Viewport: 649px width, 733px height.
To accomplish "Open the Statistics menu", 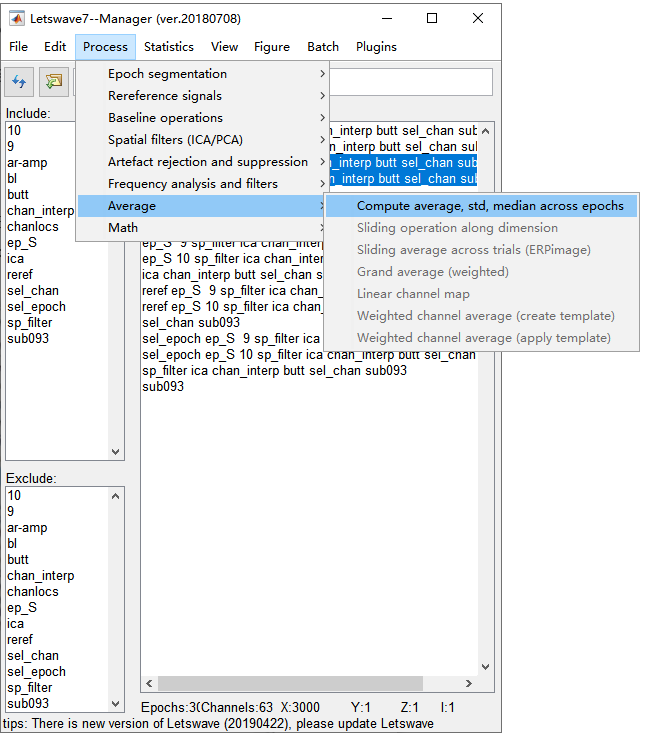I will click(169, 47).
